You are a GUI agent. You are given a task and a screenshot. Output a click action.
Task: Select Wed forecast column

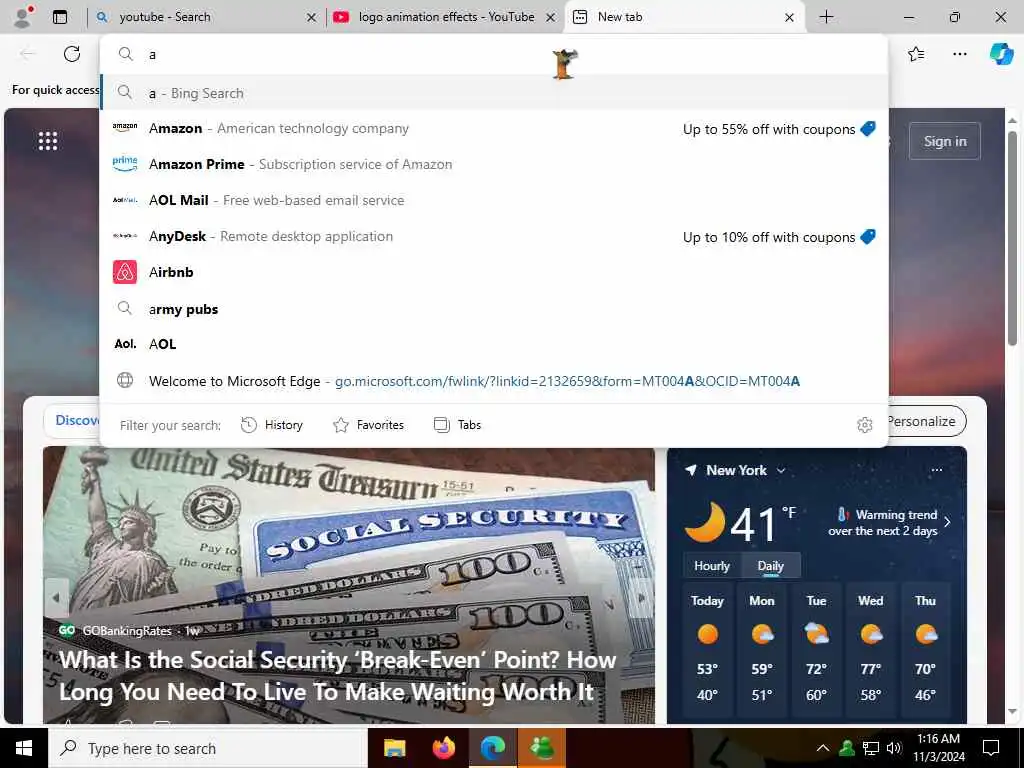871,649
